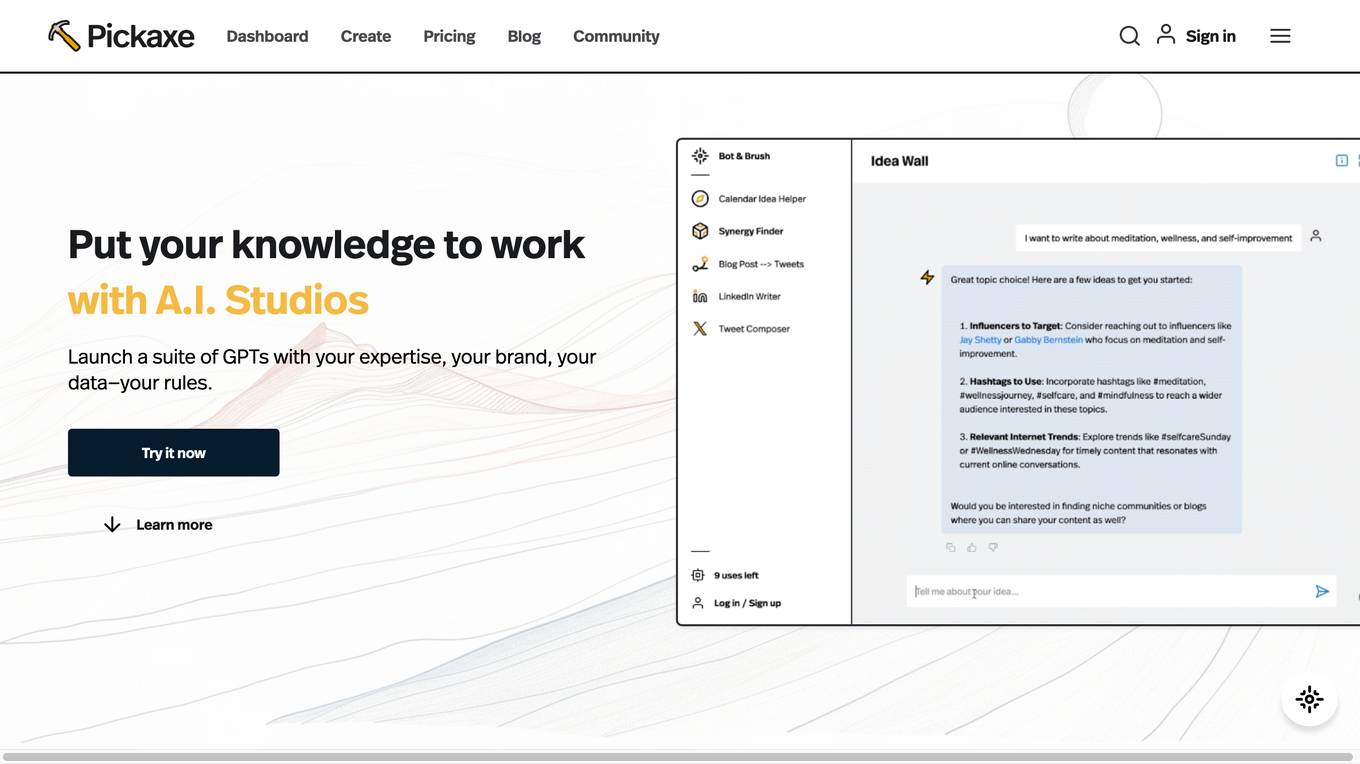
Task: Click the Gabby Bernstein link
Action: 1048,340
